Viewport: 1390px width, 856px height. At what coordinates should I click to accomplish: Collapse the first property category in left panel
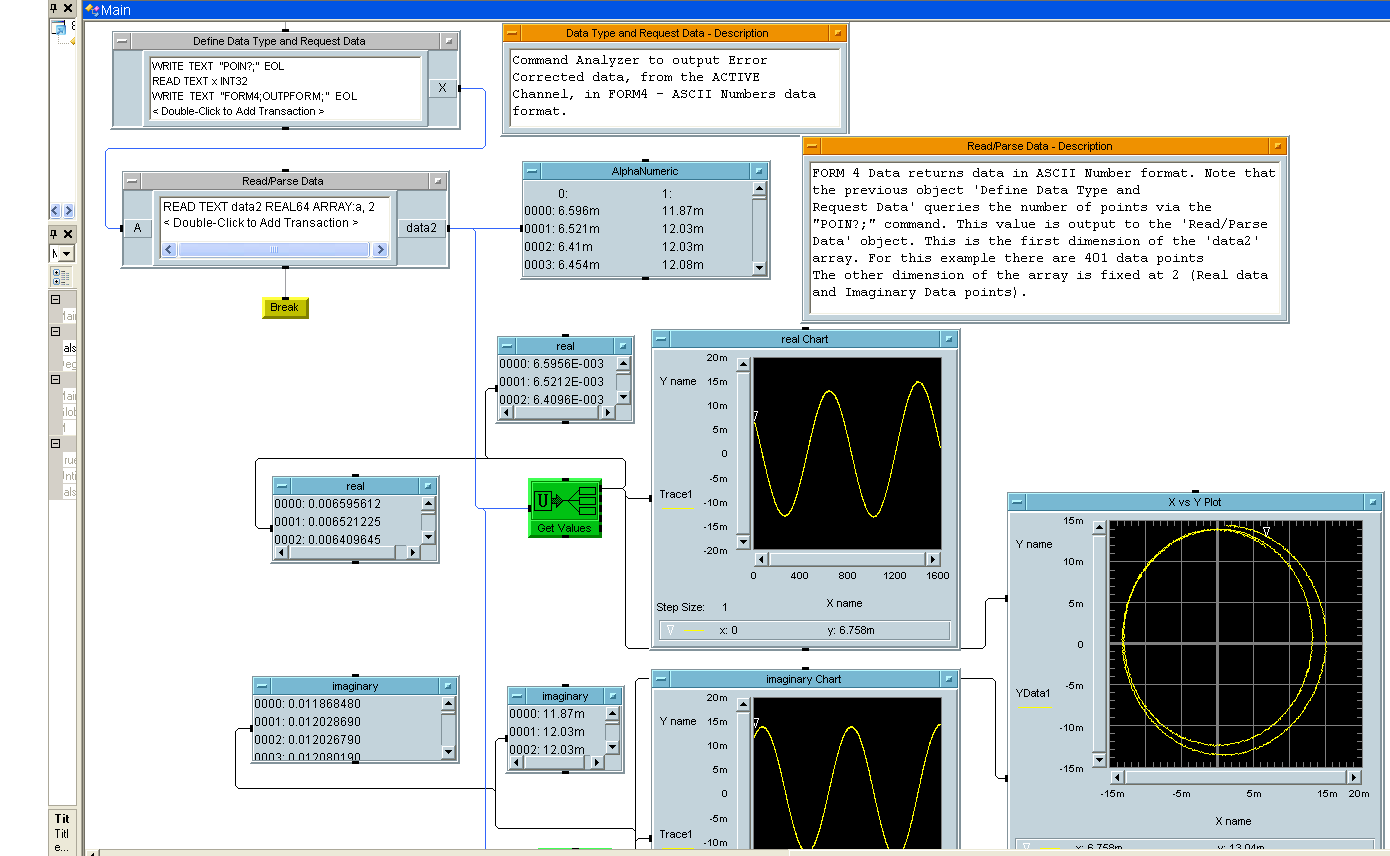coord(56,300)
